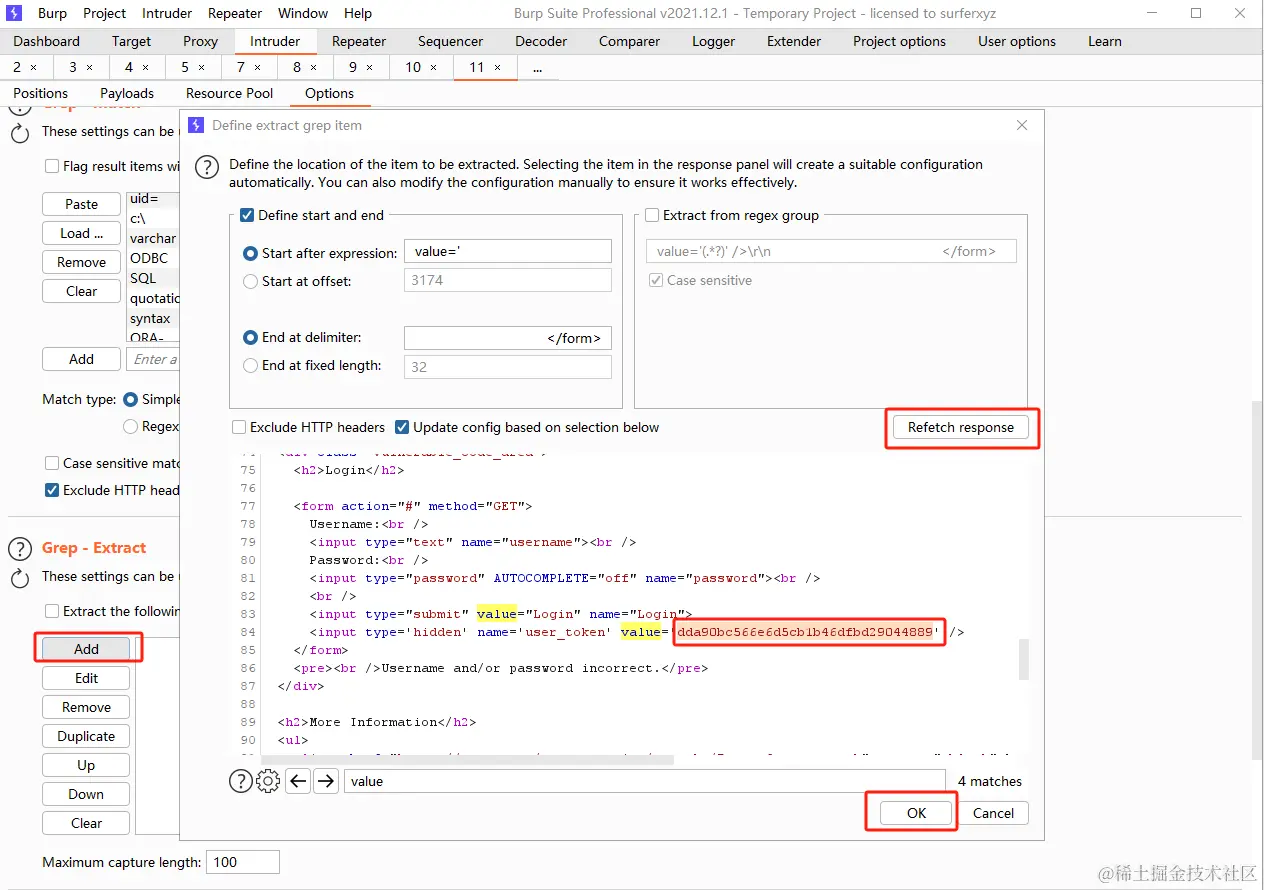1264x890 pixels.
Task: Select varchar entry in Grep - Match list
Action: tap(153, 238)
